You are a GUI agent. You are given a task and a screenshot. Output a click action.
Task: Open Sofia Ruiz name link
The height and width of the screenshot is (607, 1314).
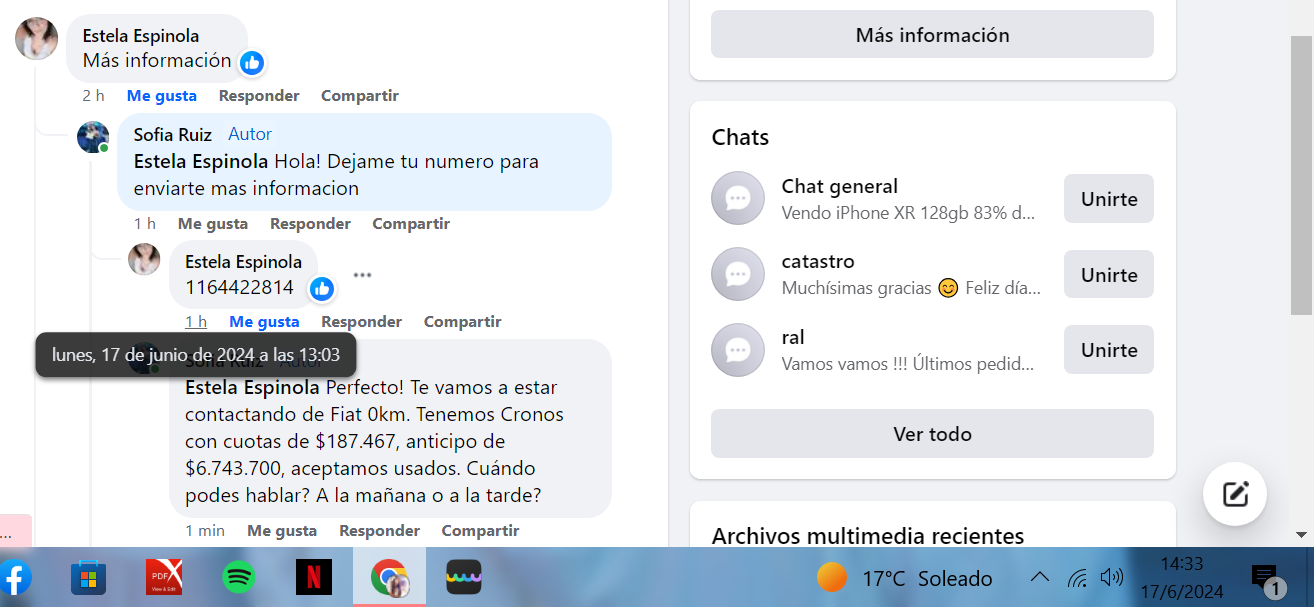pyautogui.click(x=173, y=134)
